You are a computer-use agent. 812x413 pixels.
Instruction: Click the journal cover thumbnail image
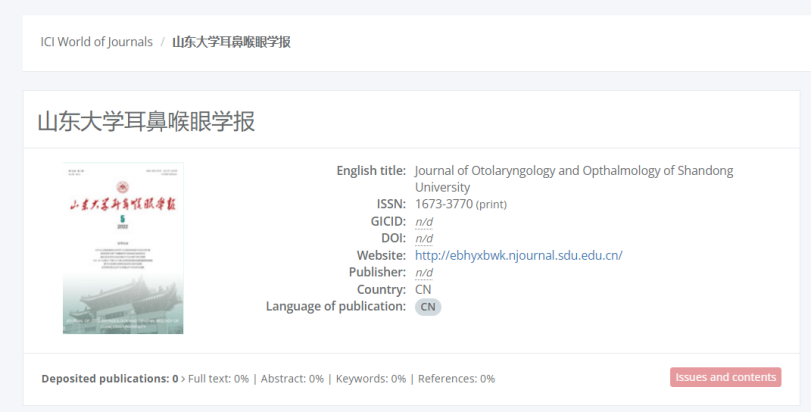[x=123, y=248]
